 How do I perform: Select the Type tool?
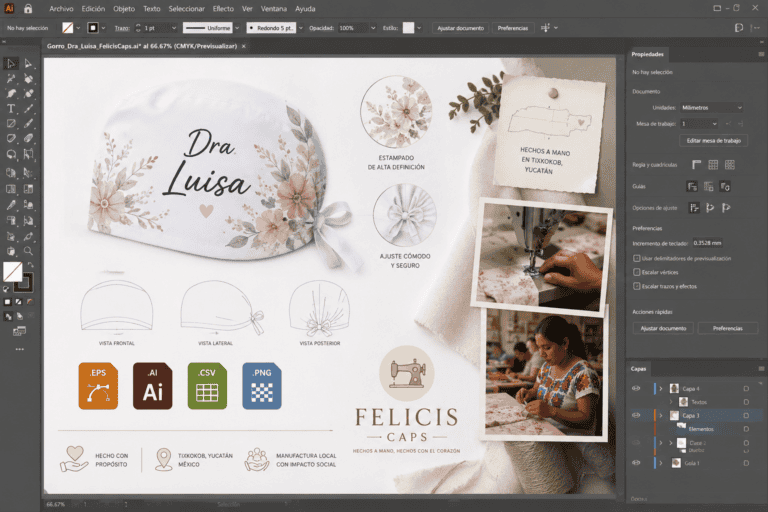(x=11, y=109)
